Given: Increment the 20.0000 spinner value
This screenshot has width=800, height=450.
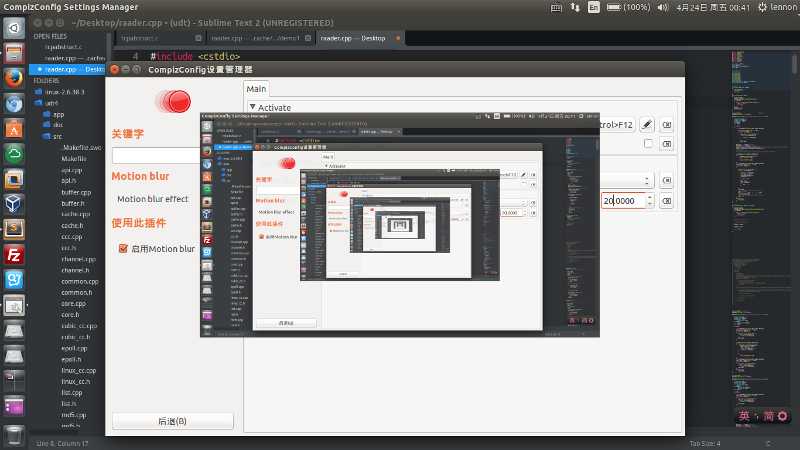Looking at the screenshot, I should click(x=649, y=197).
